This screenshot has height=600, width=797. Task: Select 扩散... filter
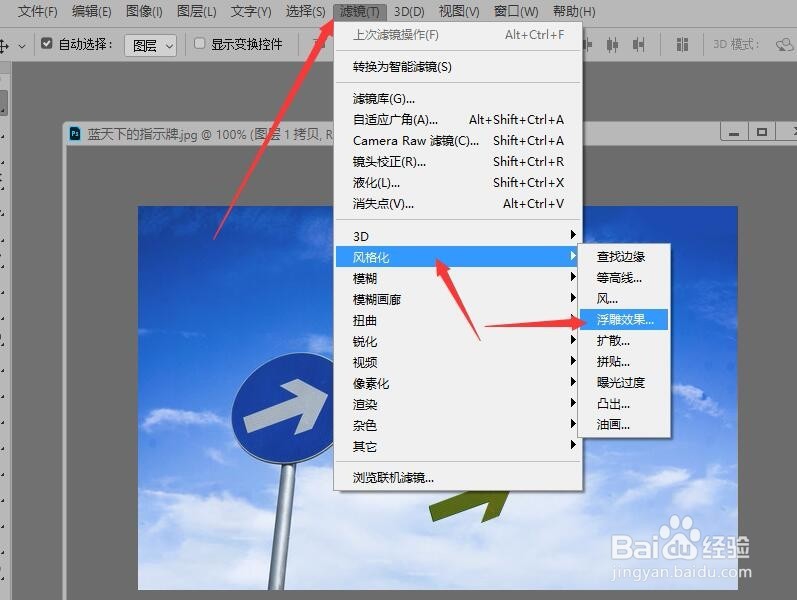click(x=624, y=341)
